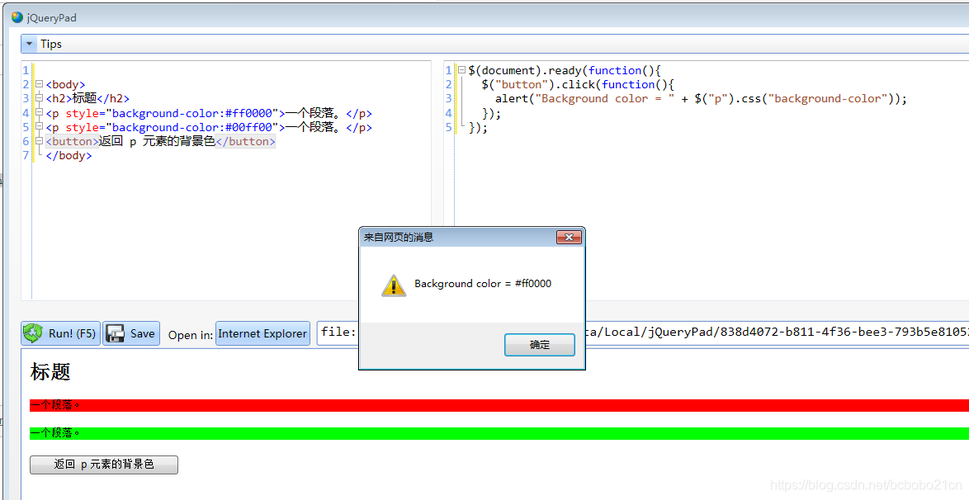The image size is (969, 500).
Task: Collapse the Tips panel arrow
Action: point(29,44)
